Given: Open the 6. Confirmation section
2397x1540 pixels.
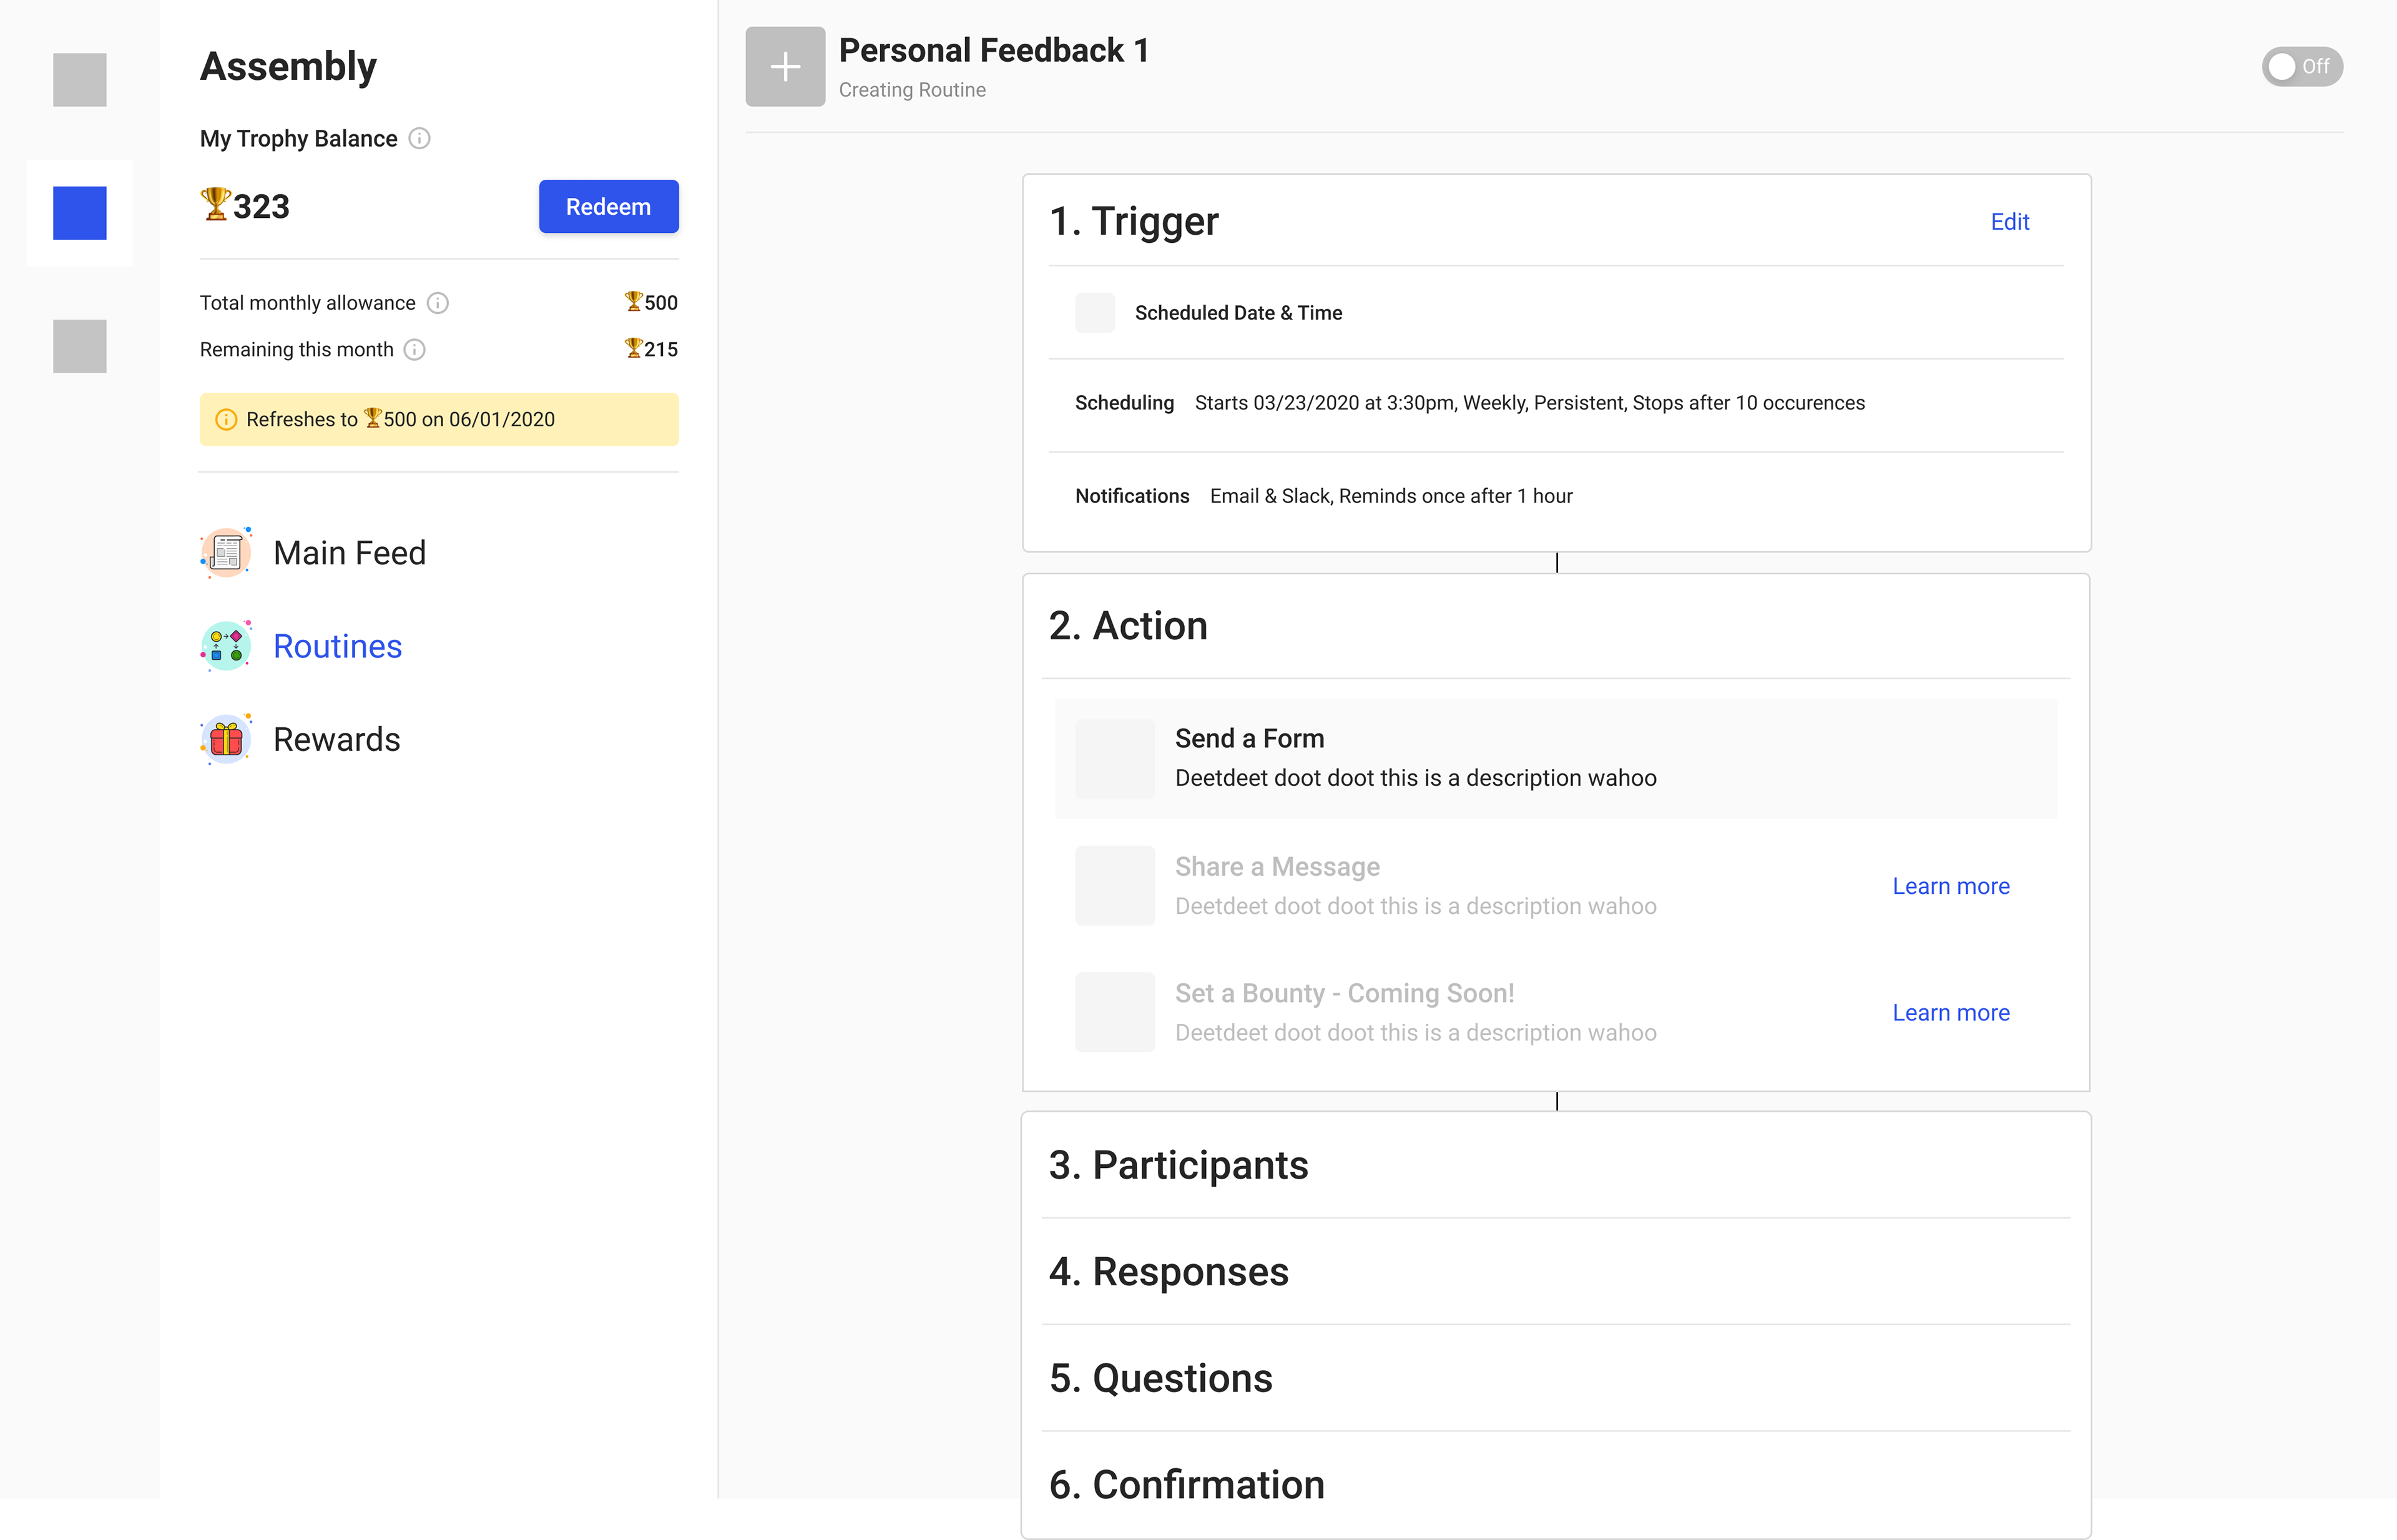Looking at the screenshot, I should [1186, 1485].
